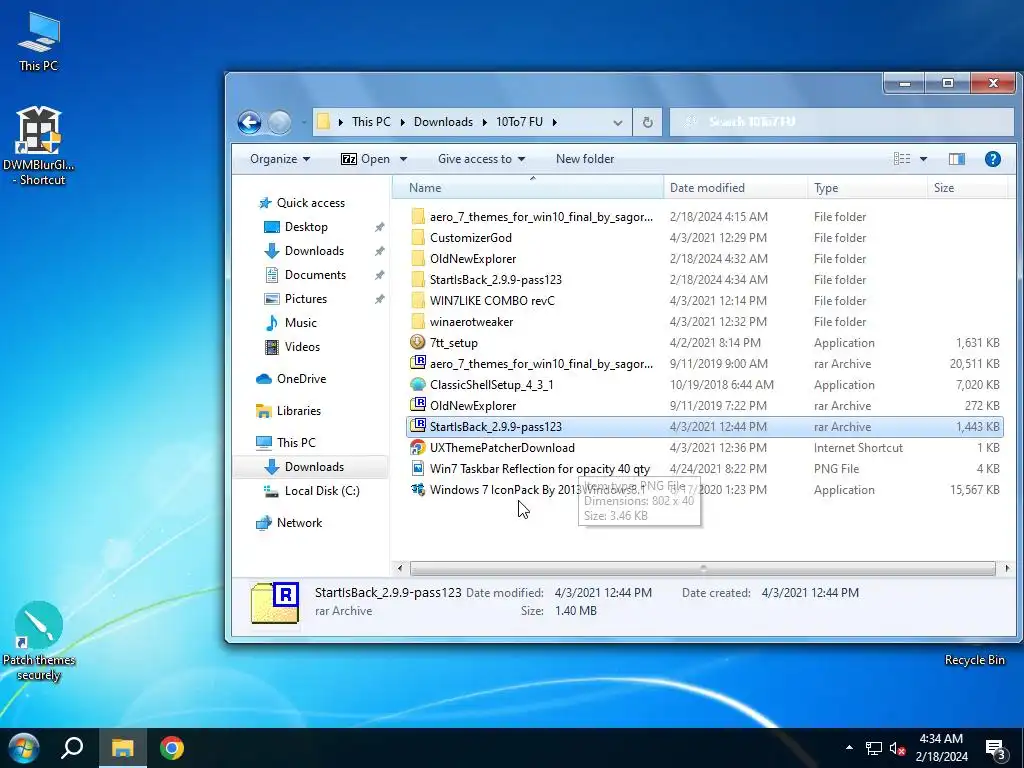Image resolution: width=1024 pixels, height=768 pixels.
Task: Toggle the preview pane icon
Action: [x=957, y=159]
